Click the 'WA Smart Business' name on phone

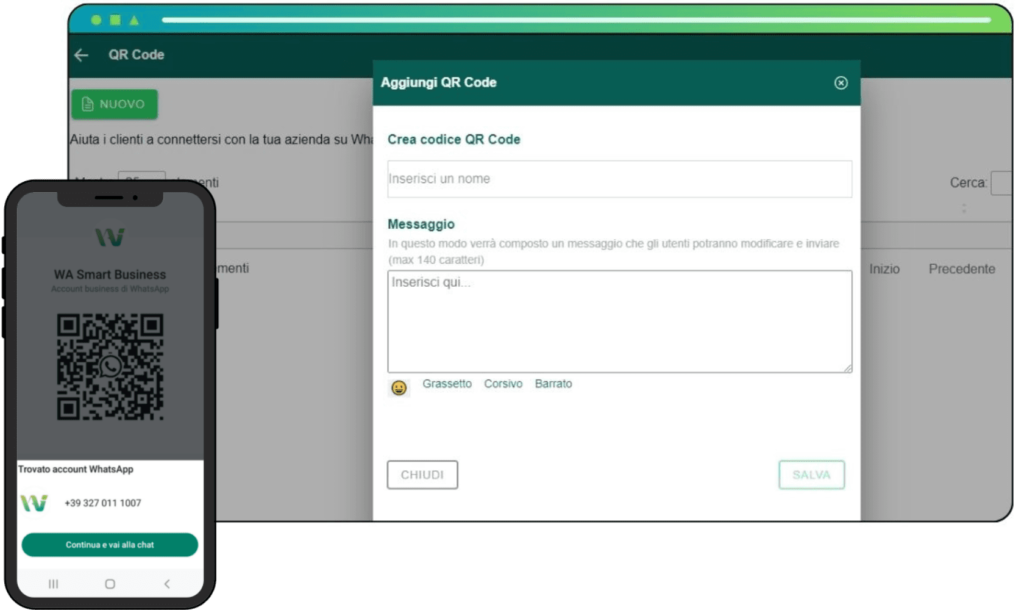[x=110, y=275]
